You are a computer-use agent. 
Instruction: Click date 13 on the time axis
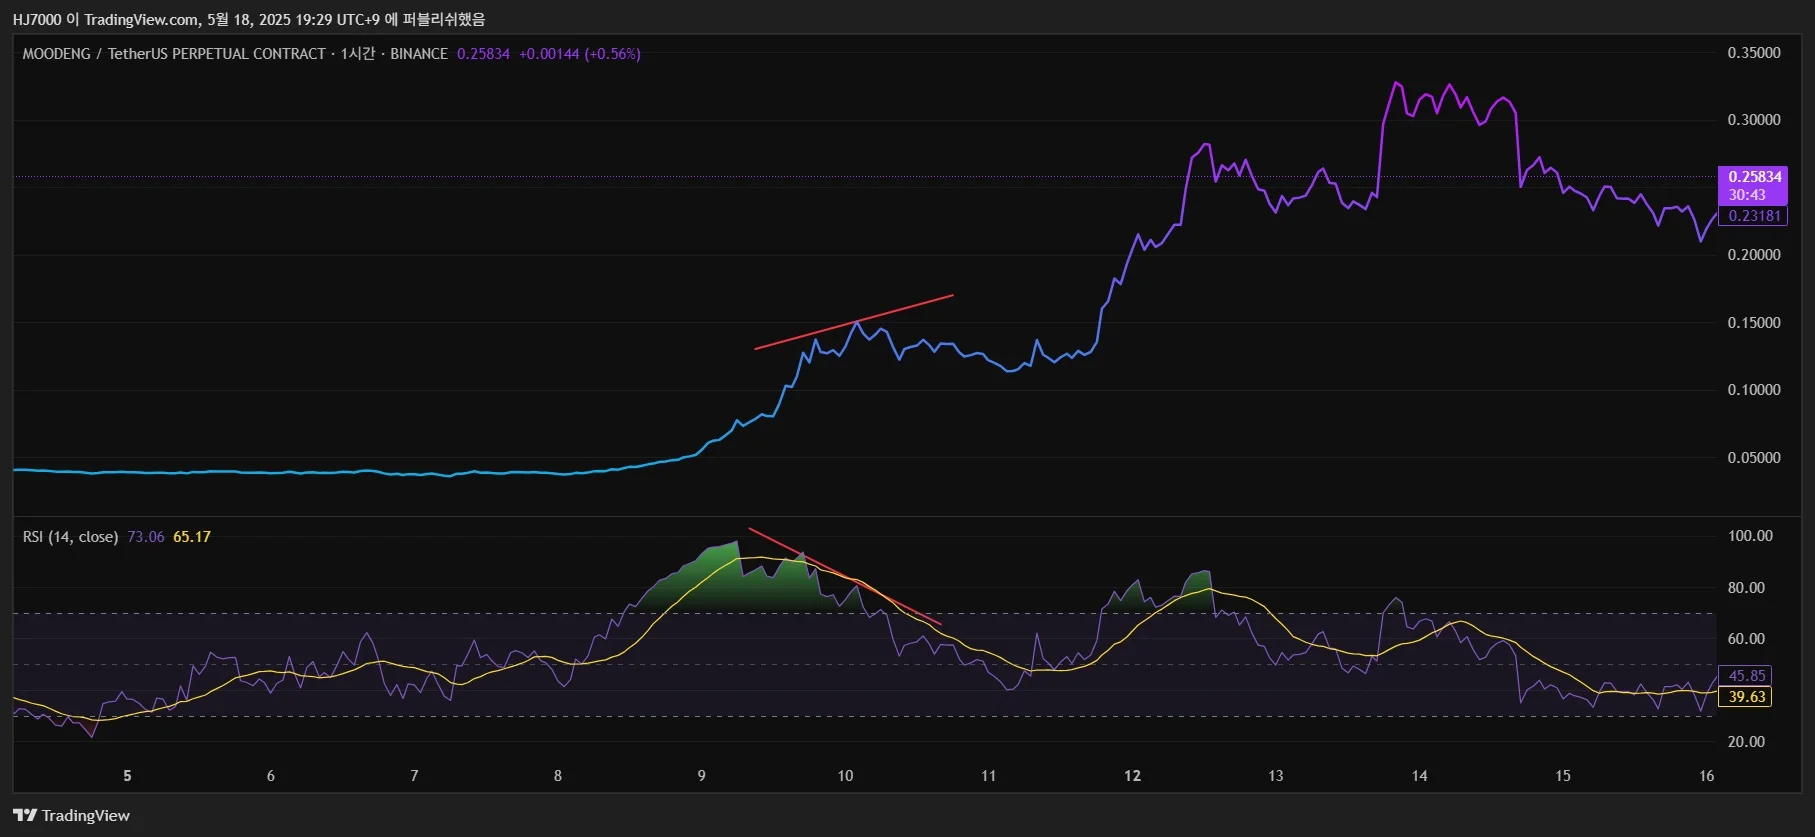click(1276, 776)
